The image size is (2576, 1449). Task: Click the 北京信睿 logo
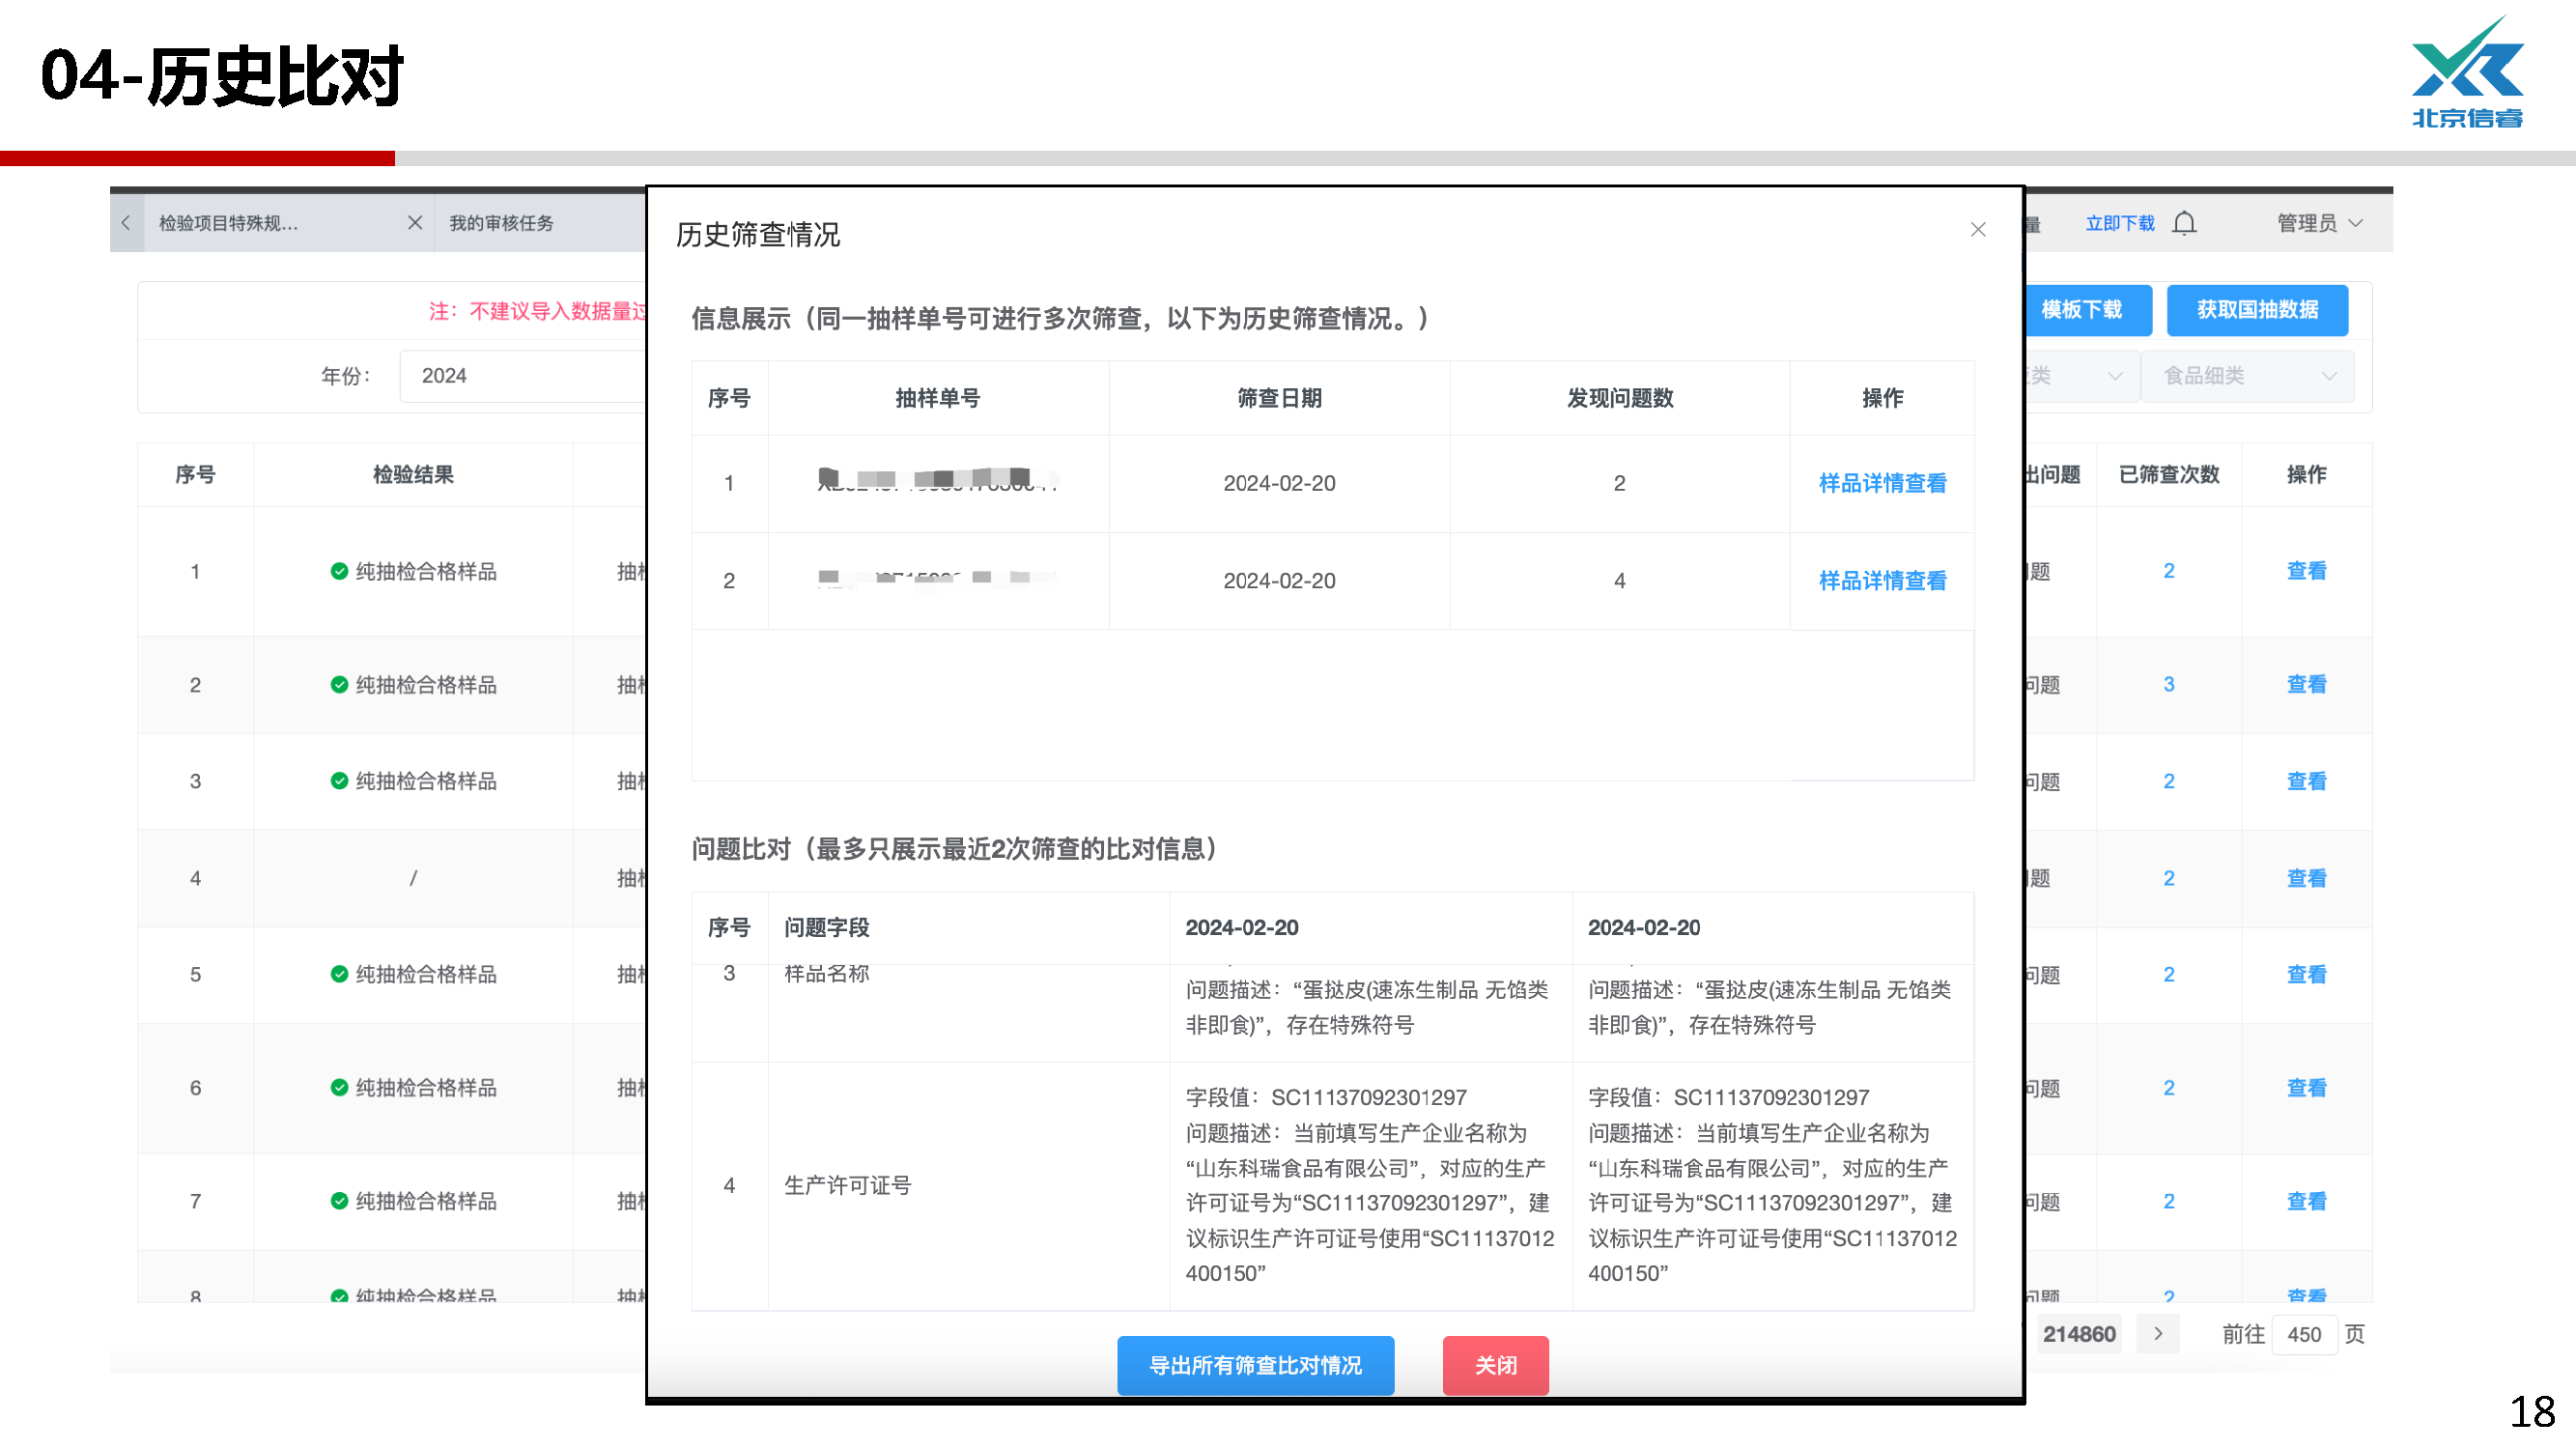pos(2467,73)
